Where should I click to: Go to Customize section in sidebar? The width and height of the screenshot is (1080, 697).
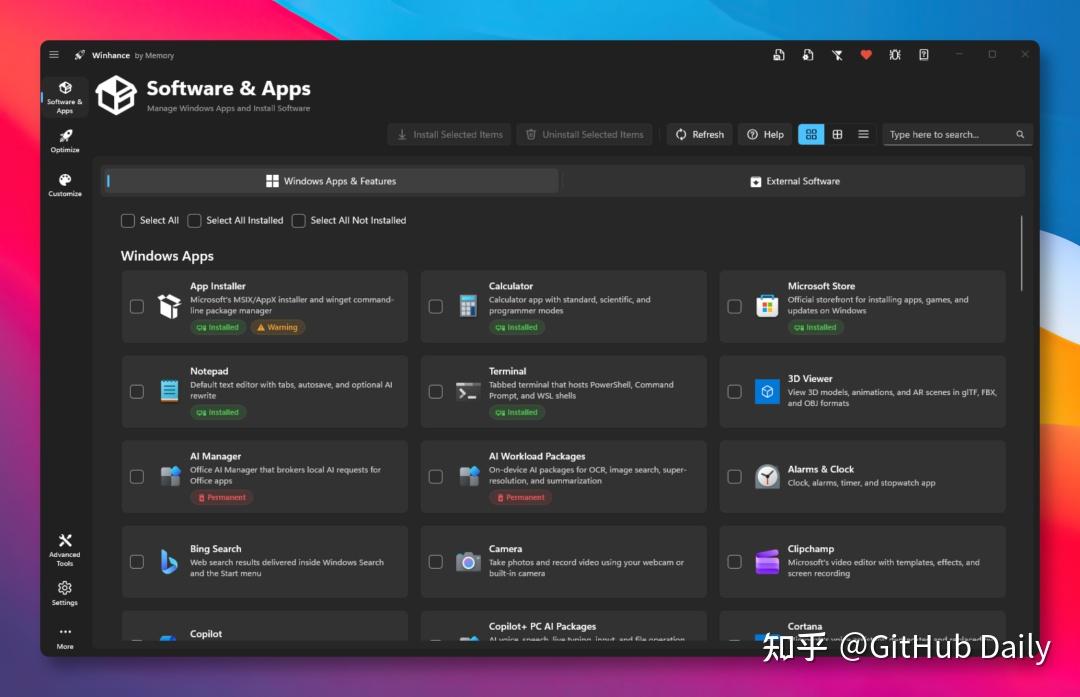tap(65, 185)
